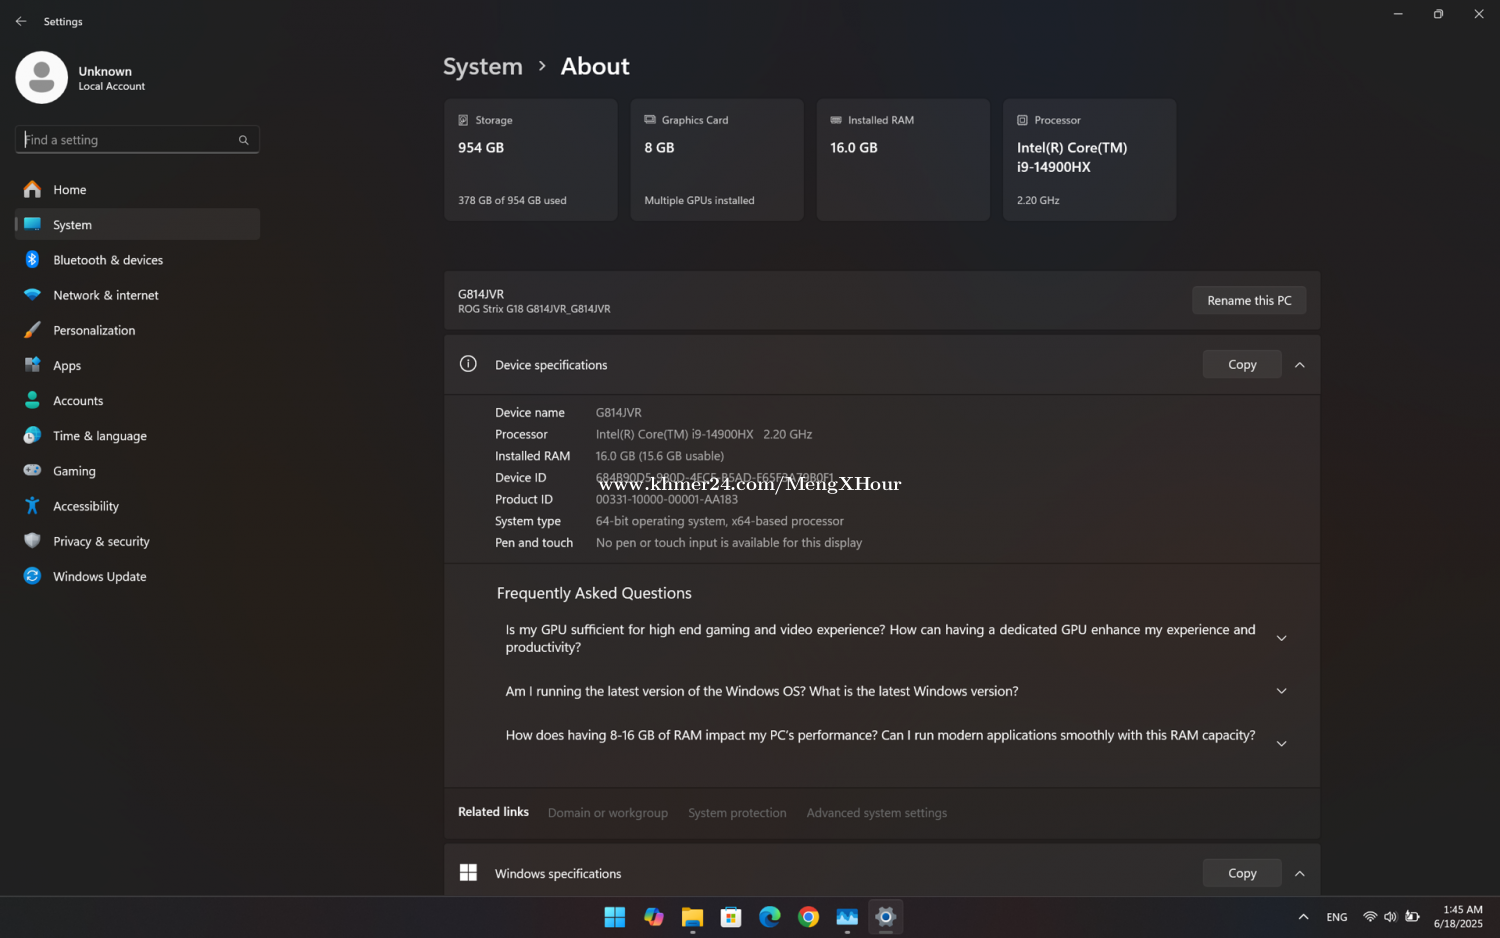The width and height of the screenshot is (1500, 938).
Task: Launch Google Chrome from taskbar
Action: 808,917
